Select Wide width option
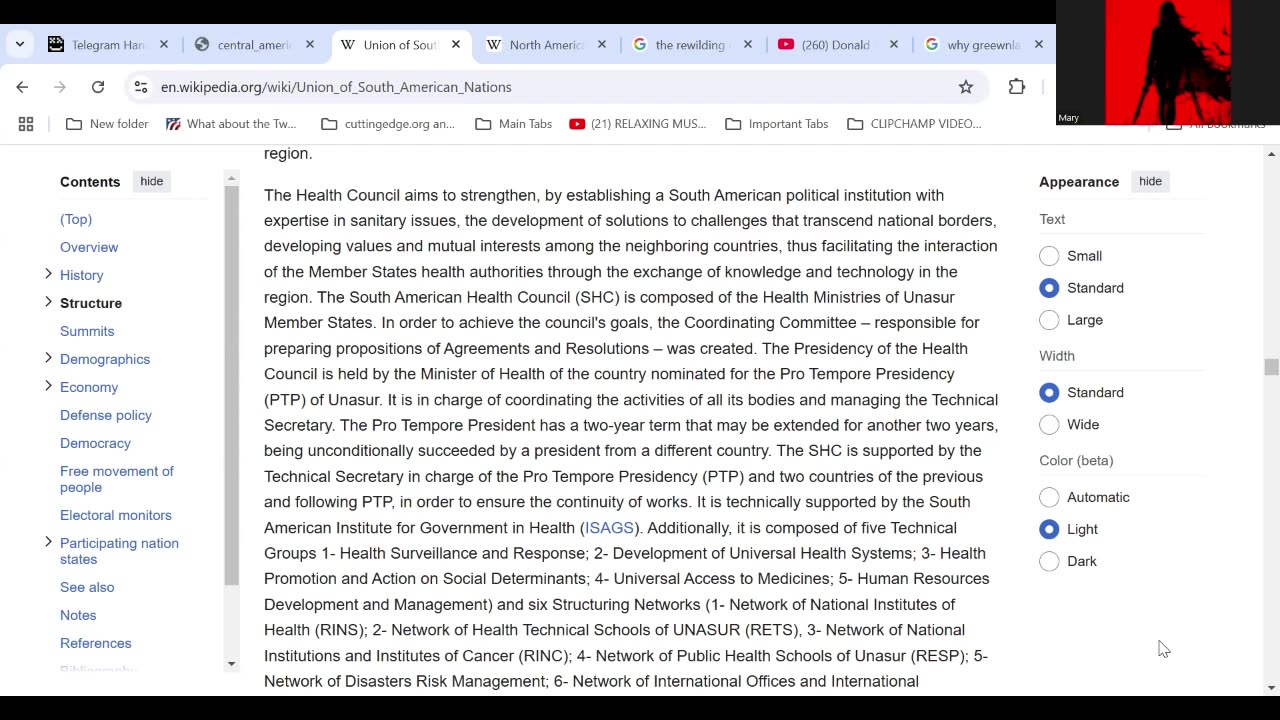 (x=1049, y=425)
